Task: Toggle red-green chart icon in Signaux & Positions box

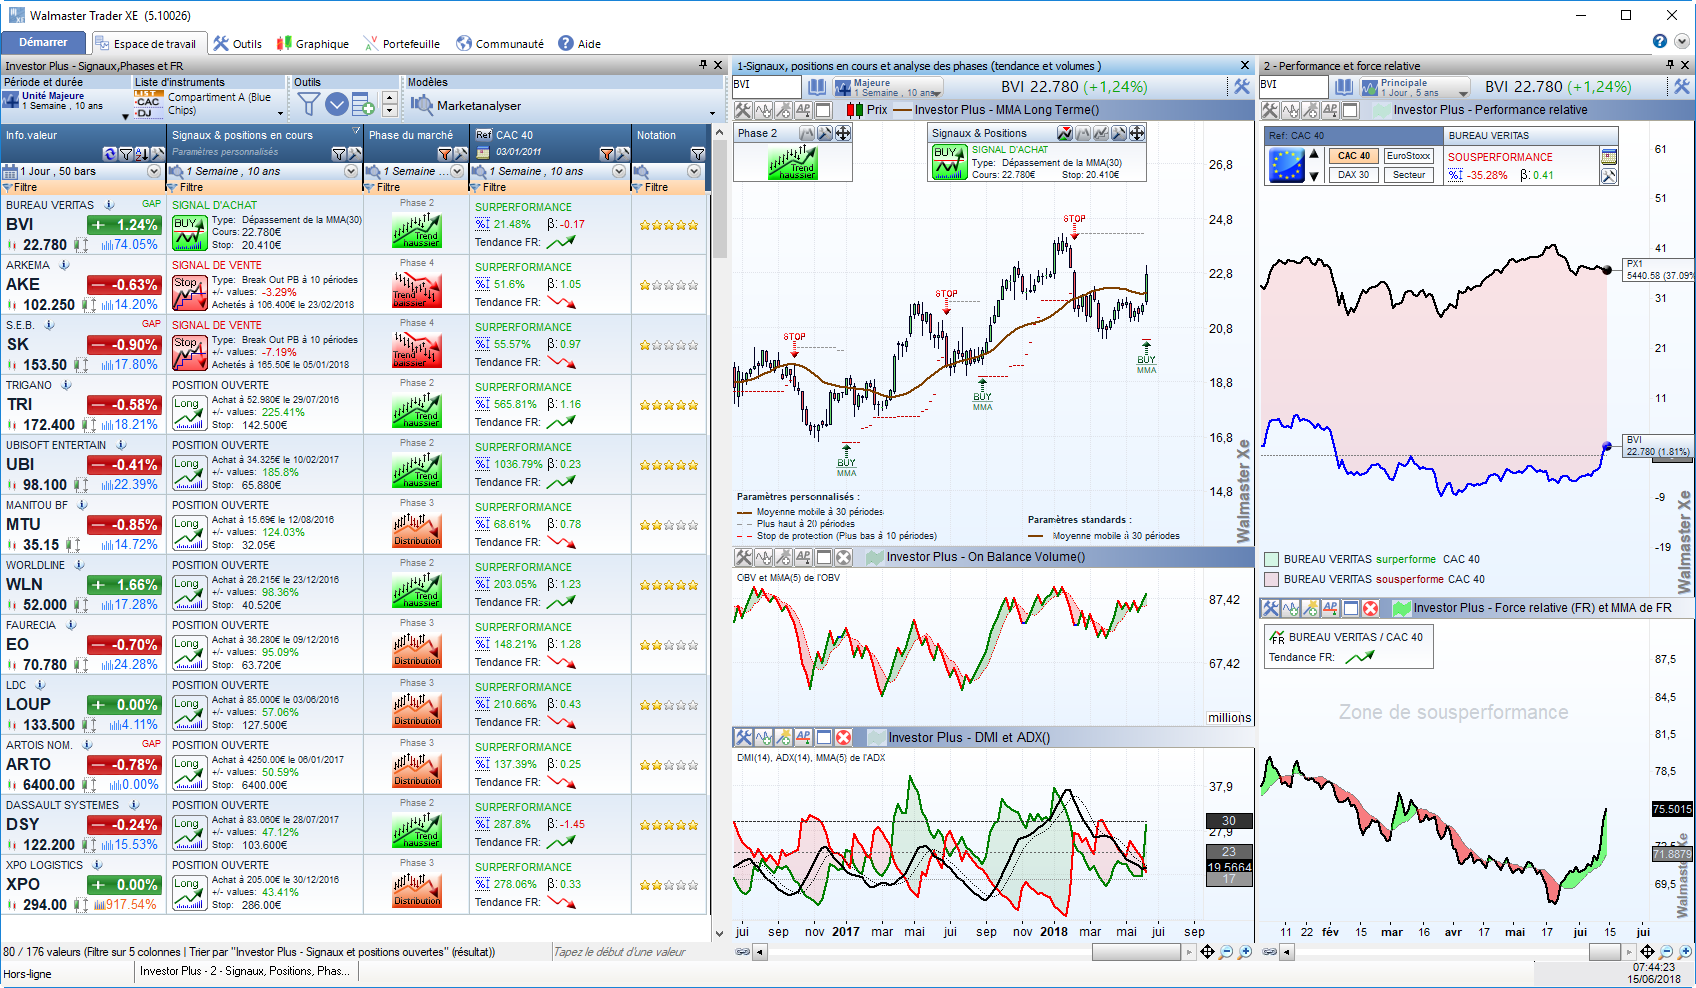Action: coord(1065,133)
